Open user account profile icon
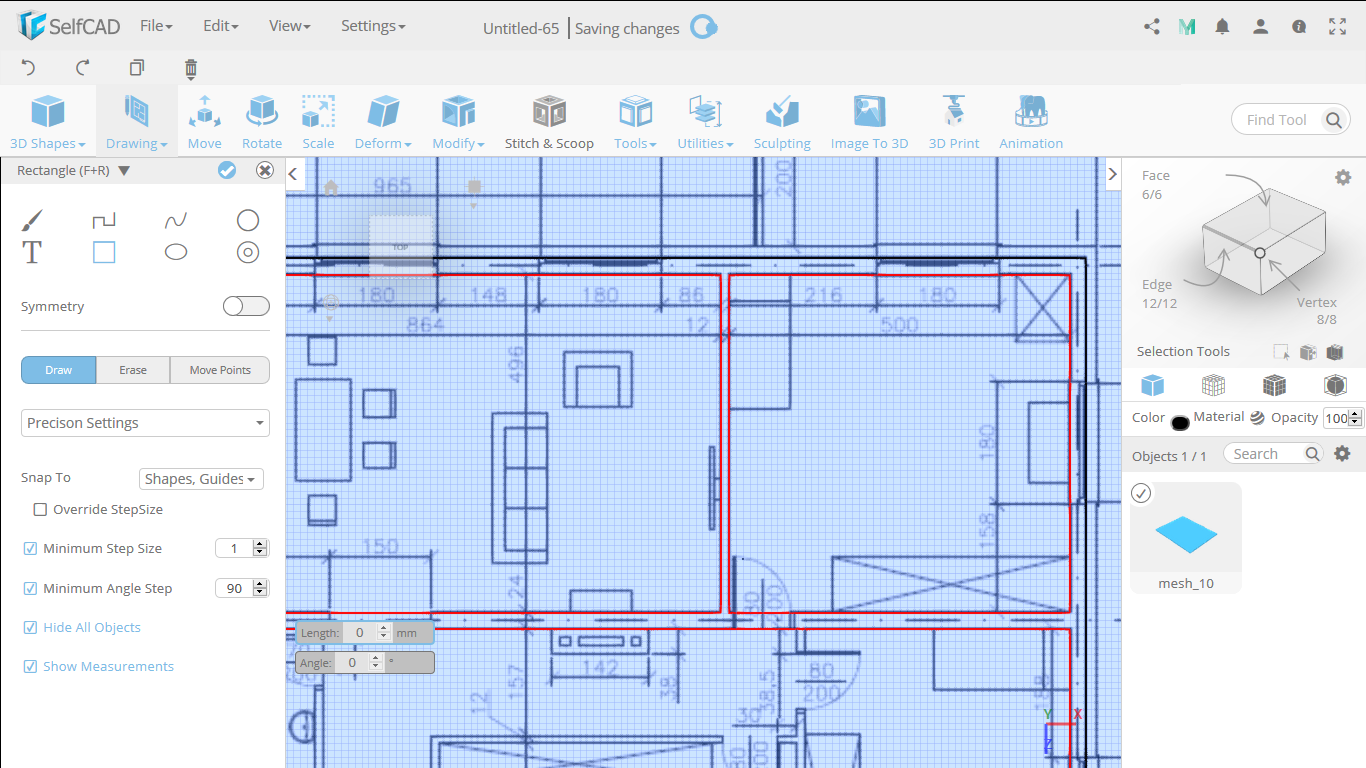Image resolution: width=1366 pixels, height=768 pixels. tap(1261, 27)
